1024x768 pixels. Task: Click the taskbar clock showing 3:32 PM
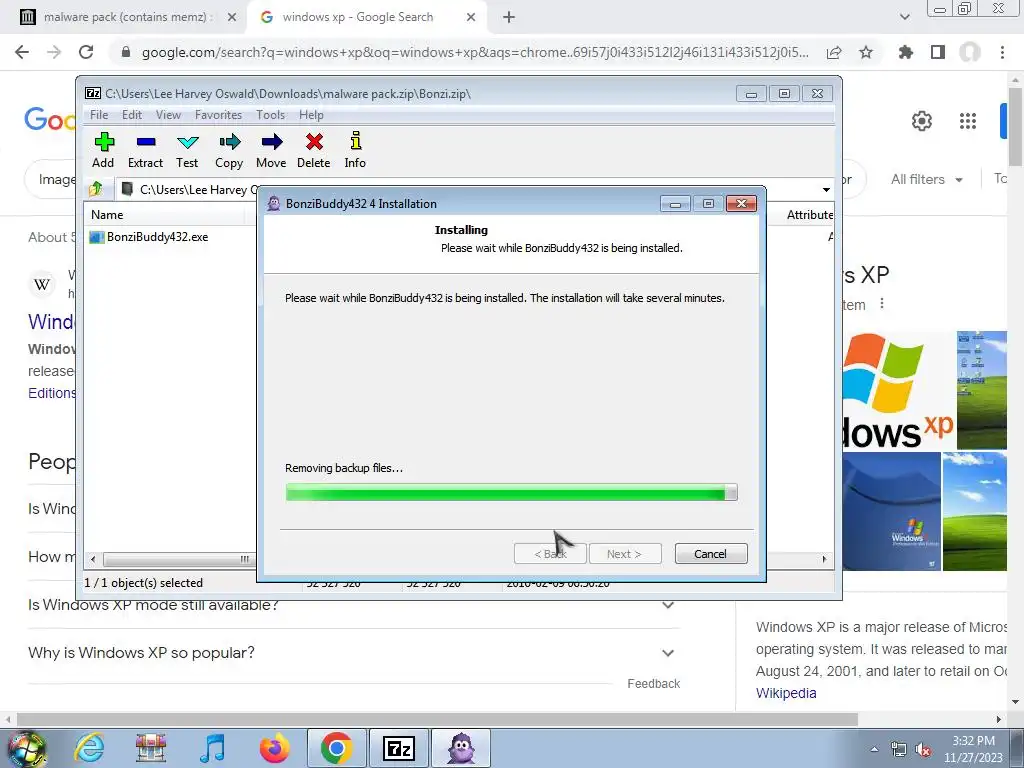tap(972, 749)
